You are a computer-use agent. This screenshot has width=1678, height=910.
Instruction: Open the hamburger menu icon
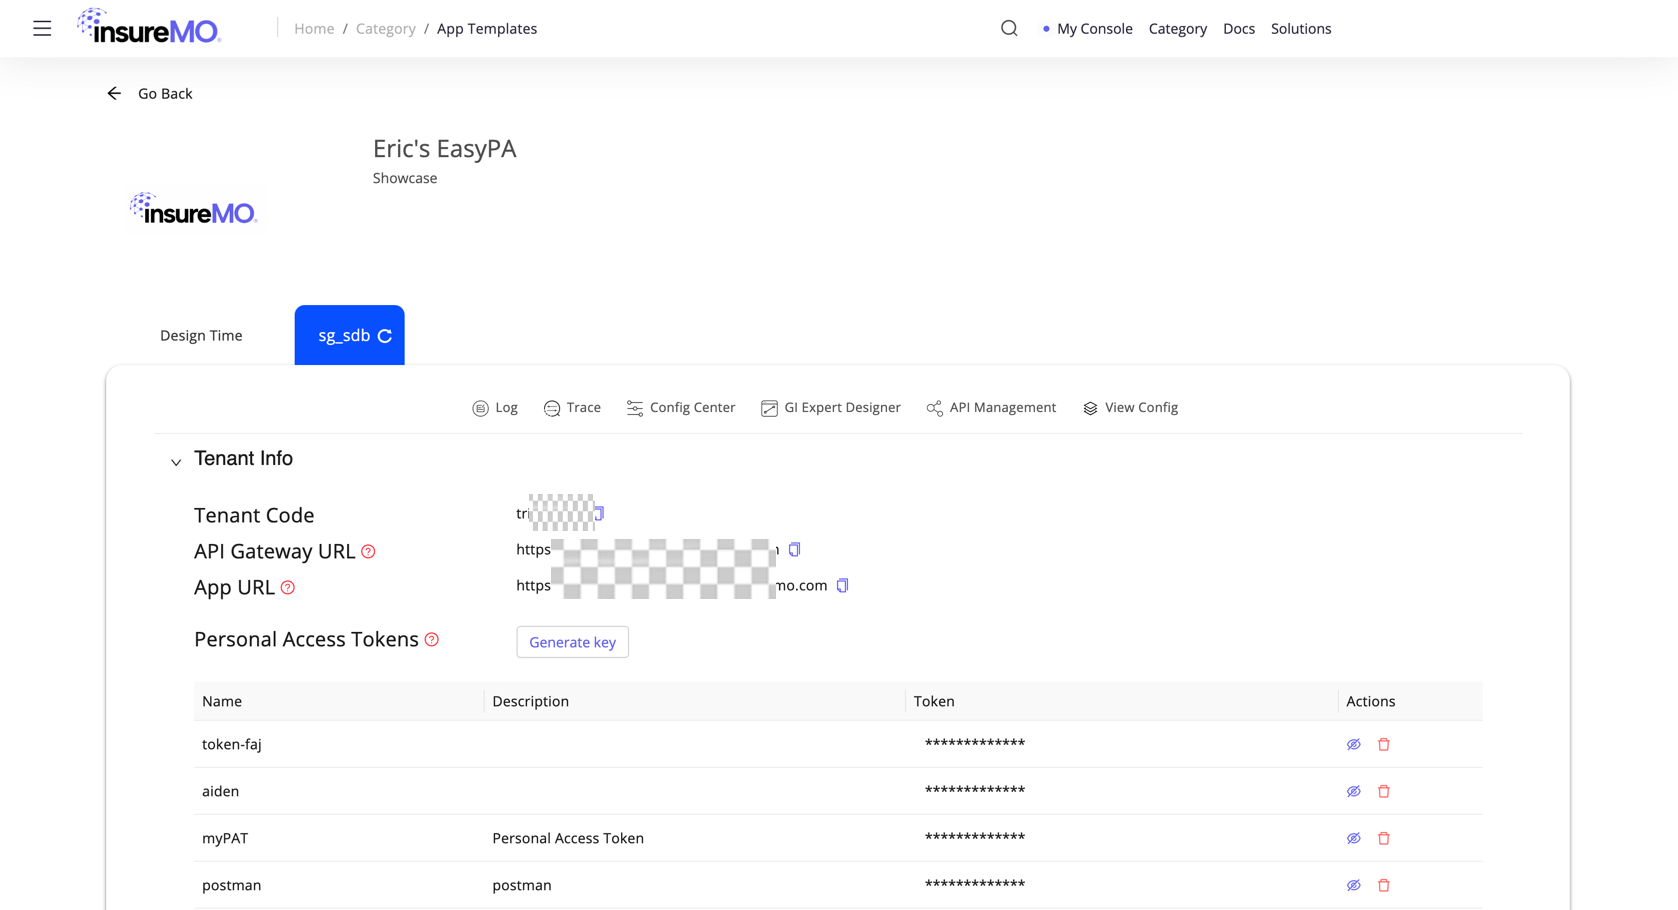pos(42,28)
